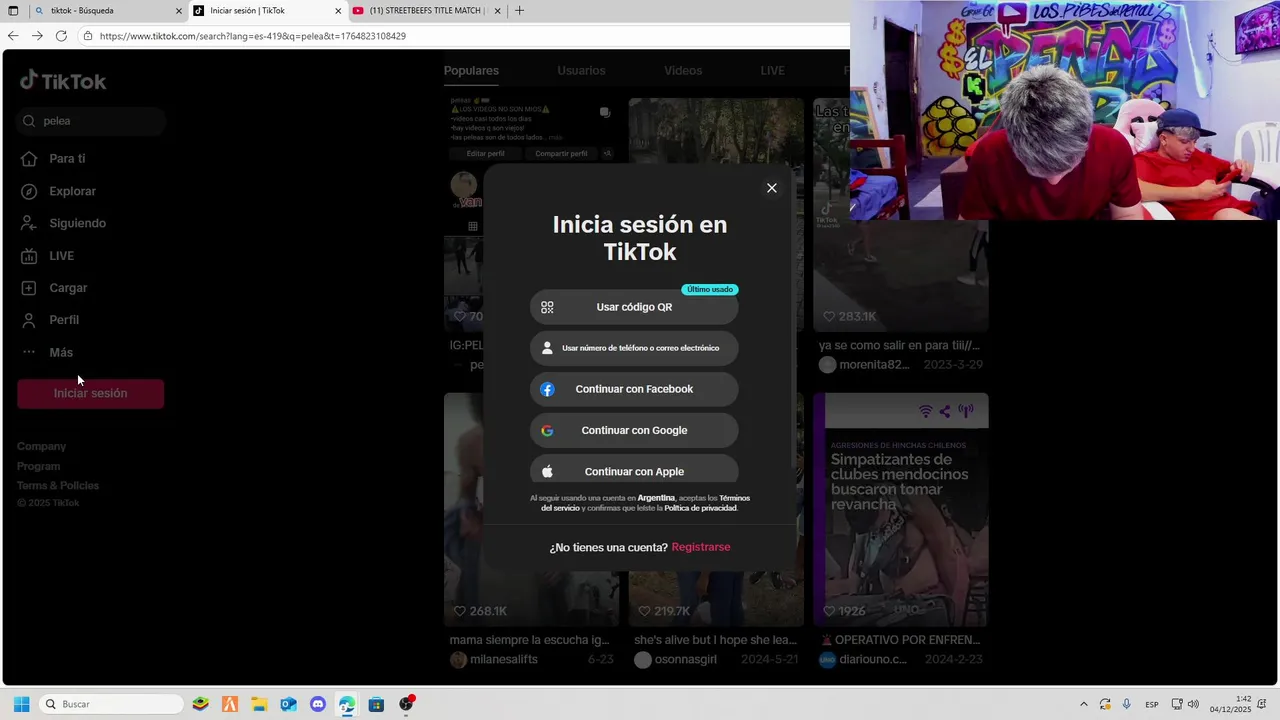
Task: Open clock showing 1:42 04/12/2025
Action: click(x=1230, y=704)
